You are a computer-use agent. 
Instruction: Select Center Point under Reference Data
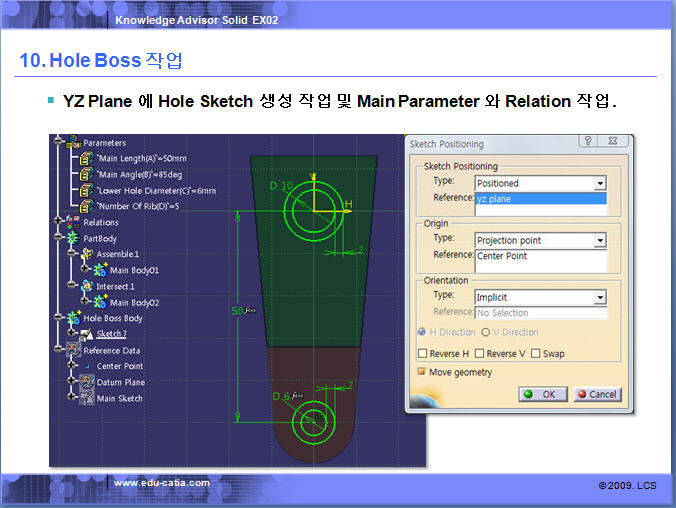(119, 366)
